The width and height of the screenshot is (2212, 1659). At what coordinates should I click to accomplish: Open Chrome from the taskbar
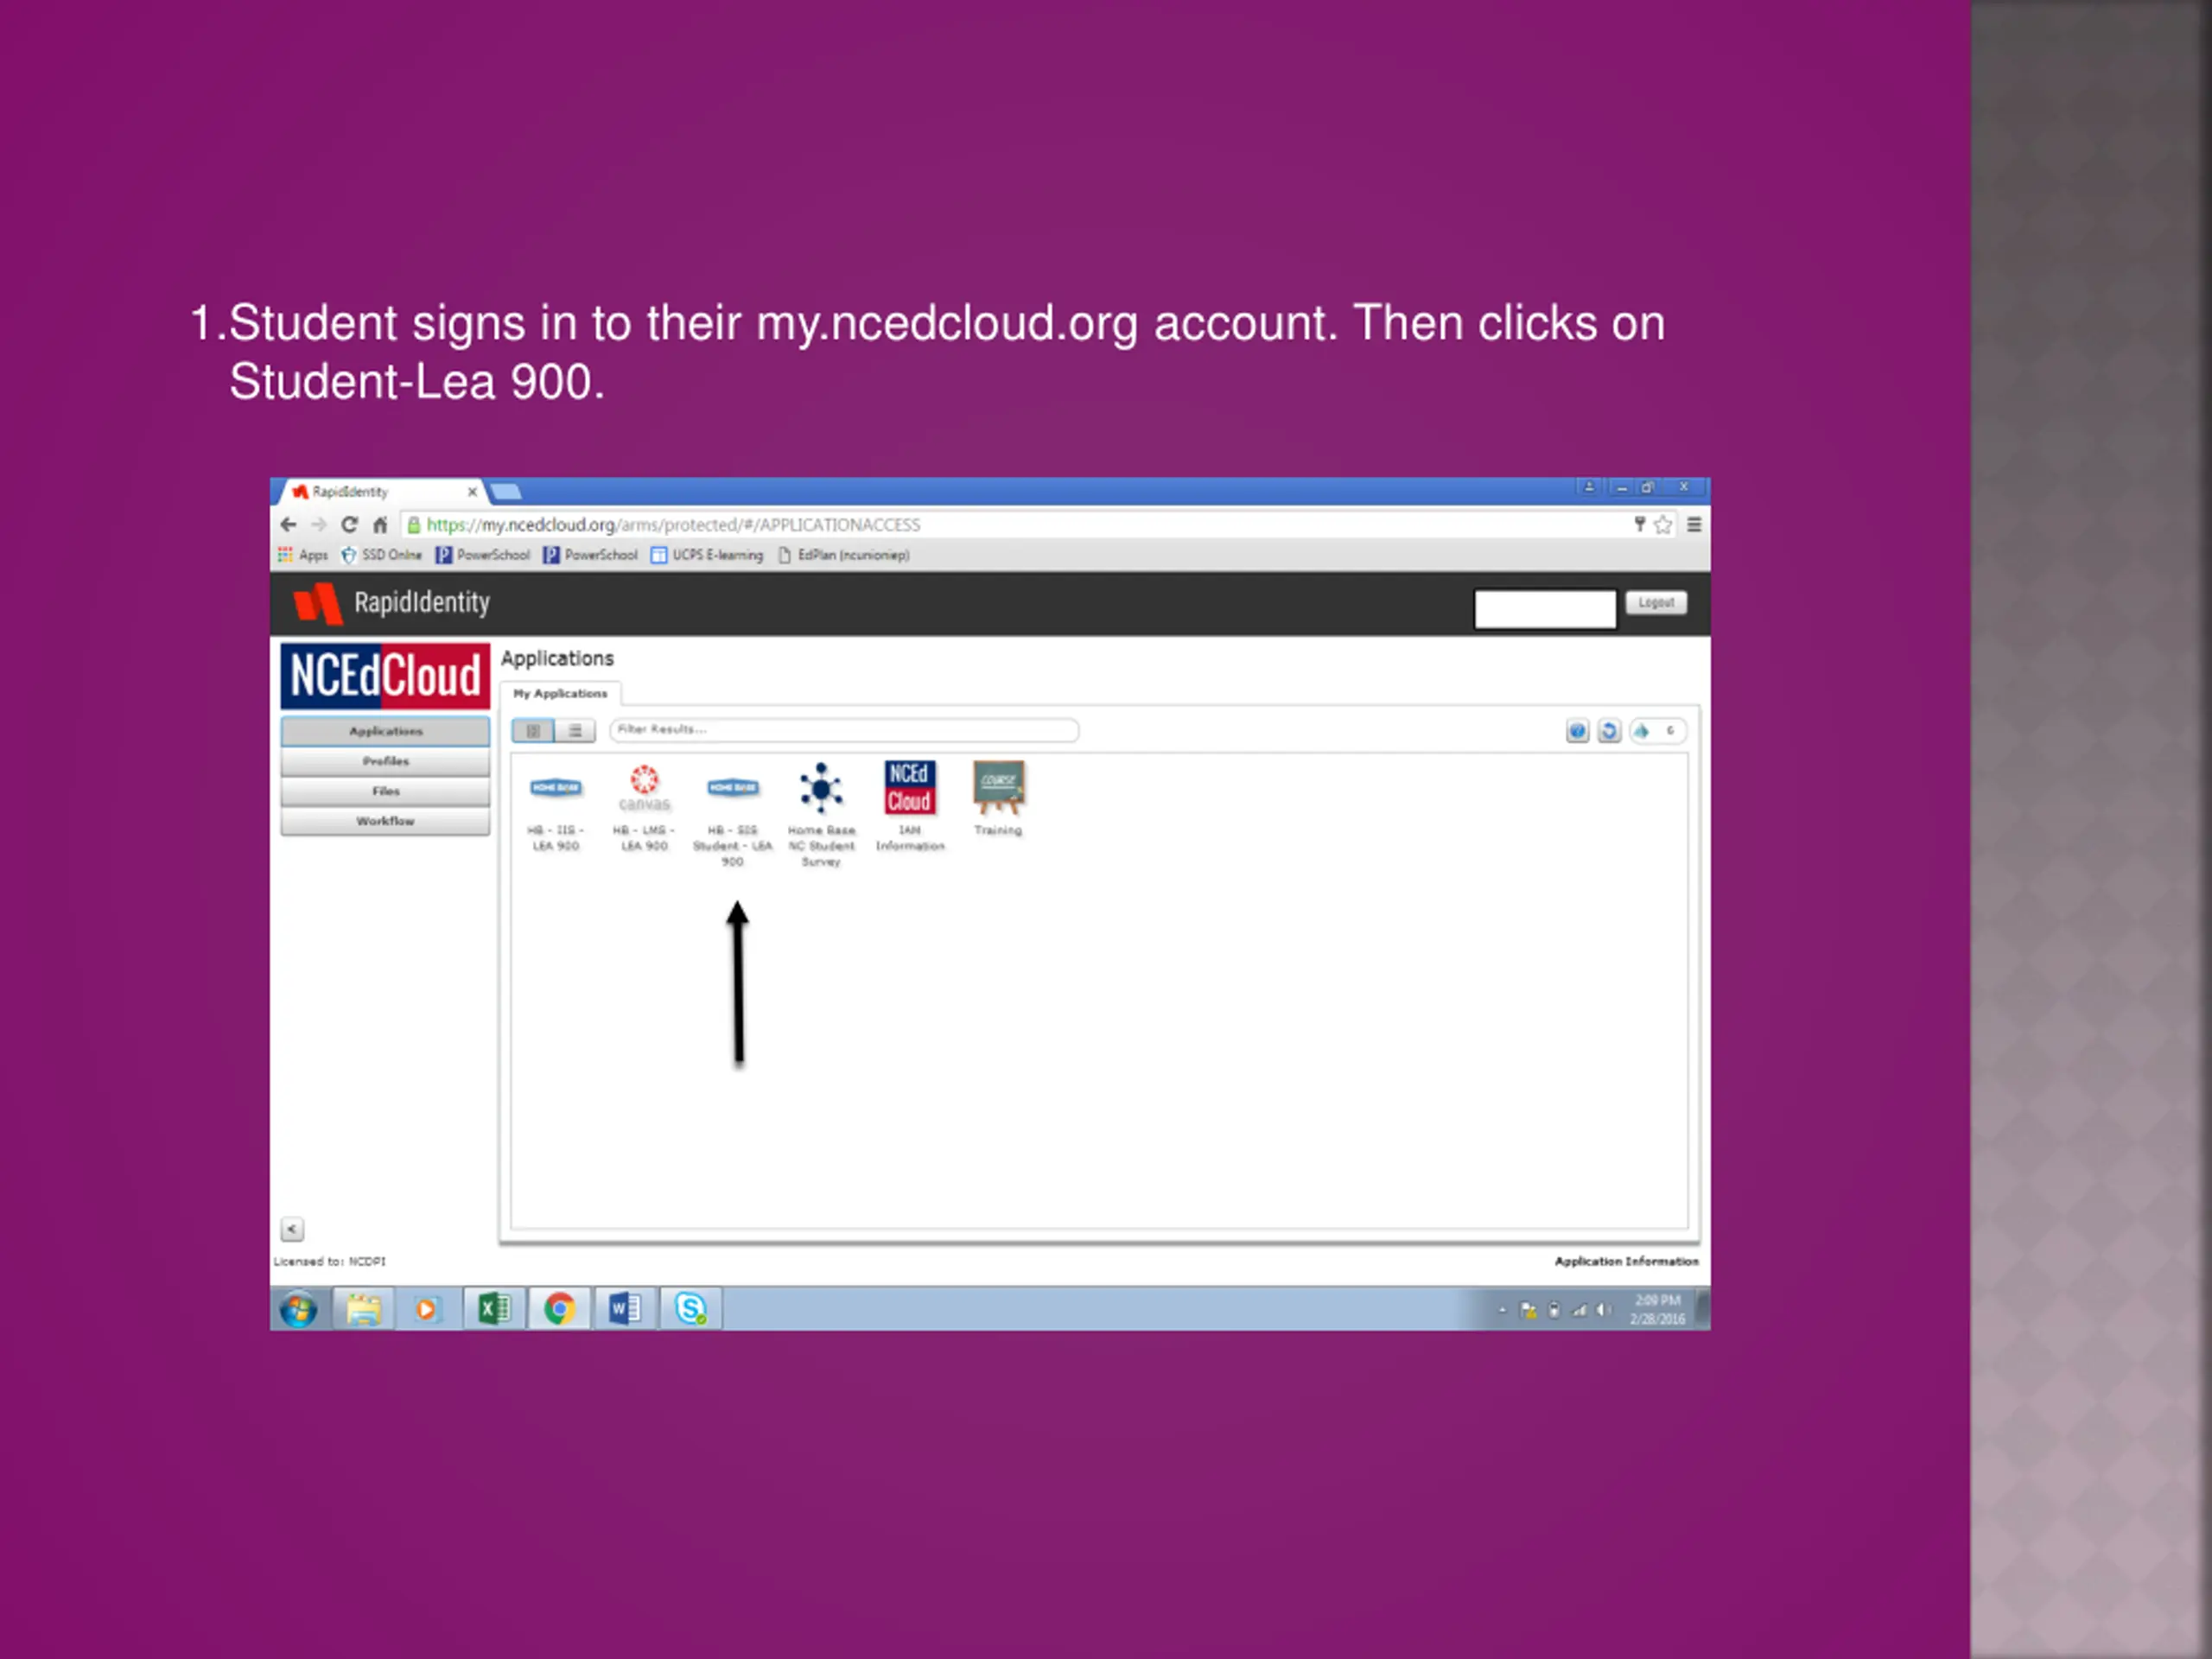pyautogui.click(x=559, y=1308)
